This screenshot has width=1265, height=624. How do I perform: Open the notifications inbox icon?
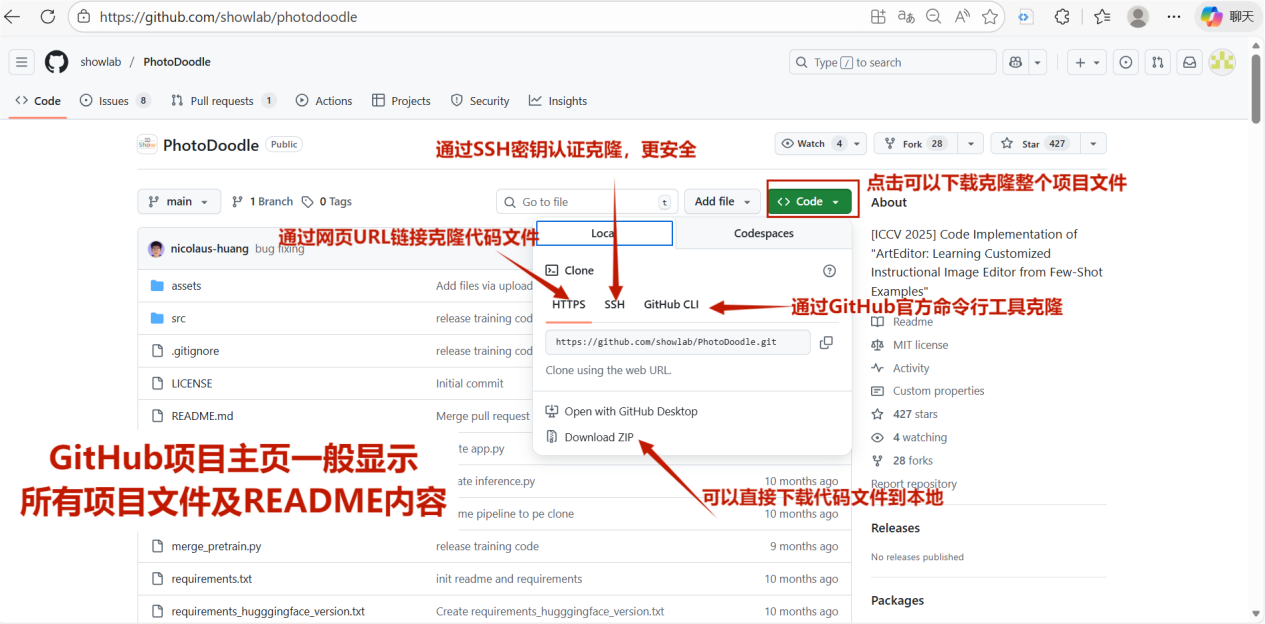click(1189, 62)
